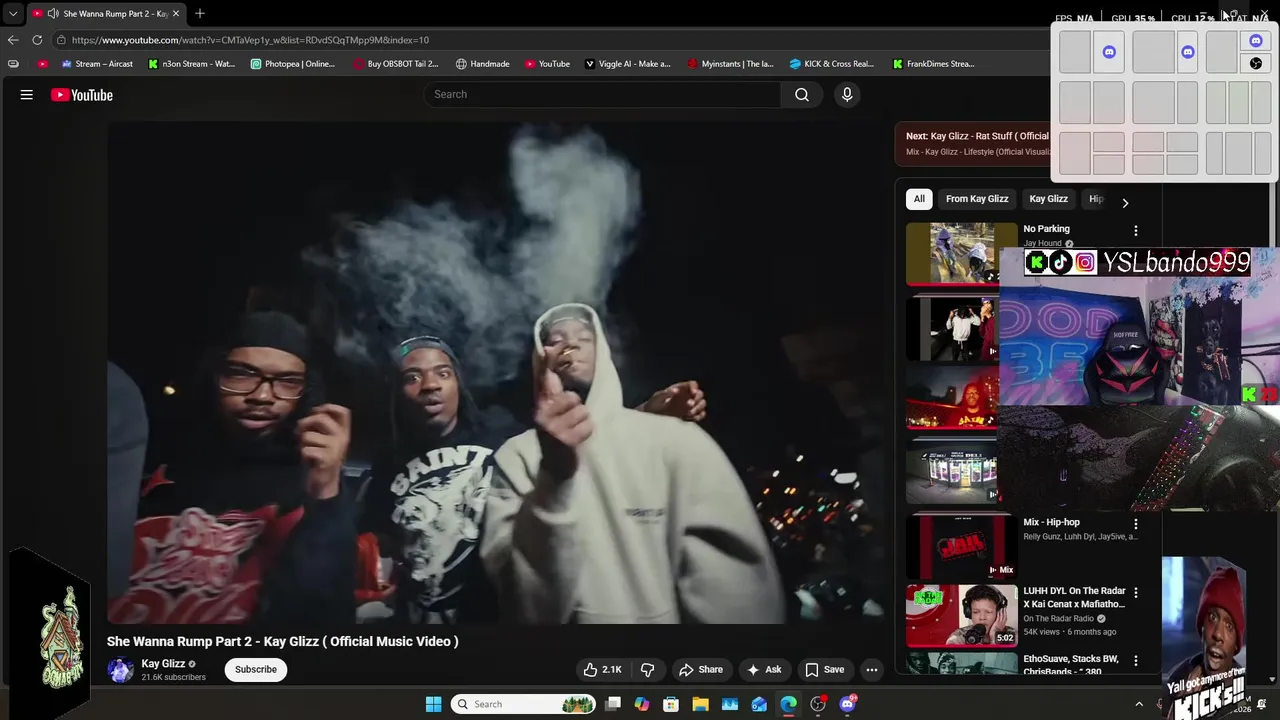Share this video
Viewport: 1280px width, 720px height.
click(x=700, y=670)
